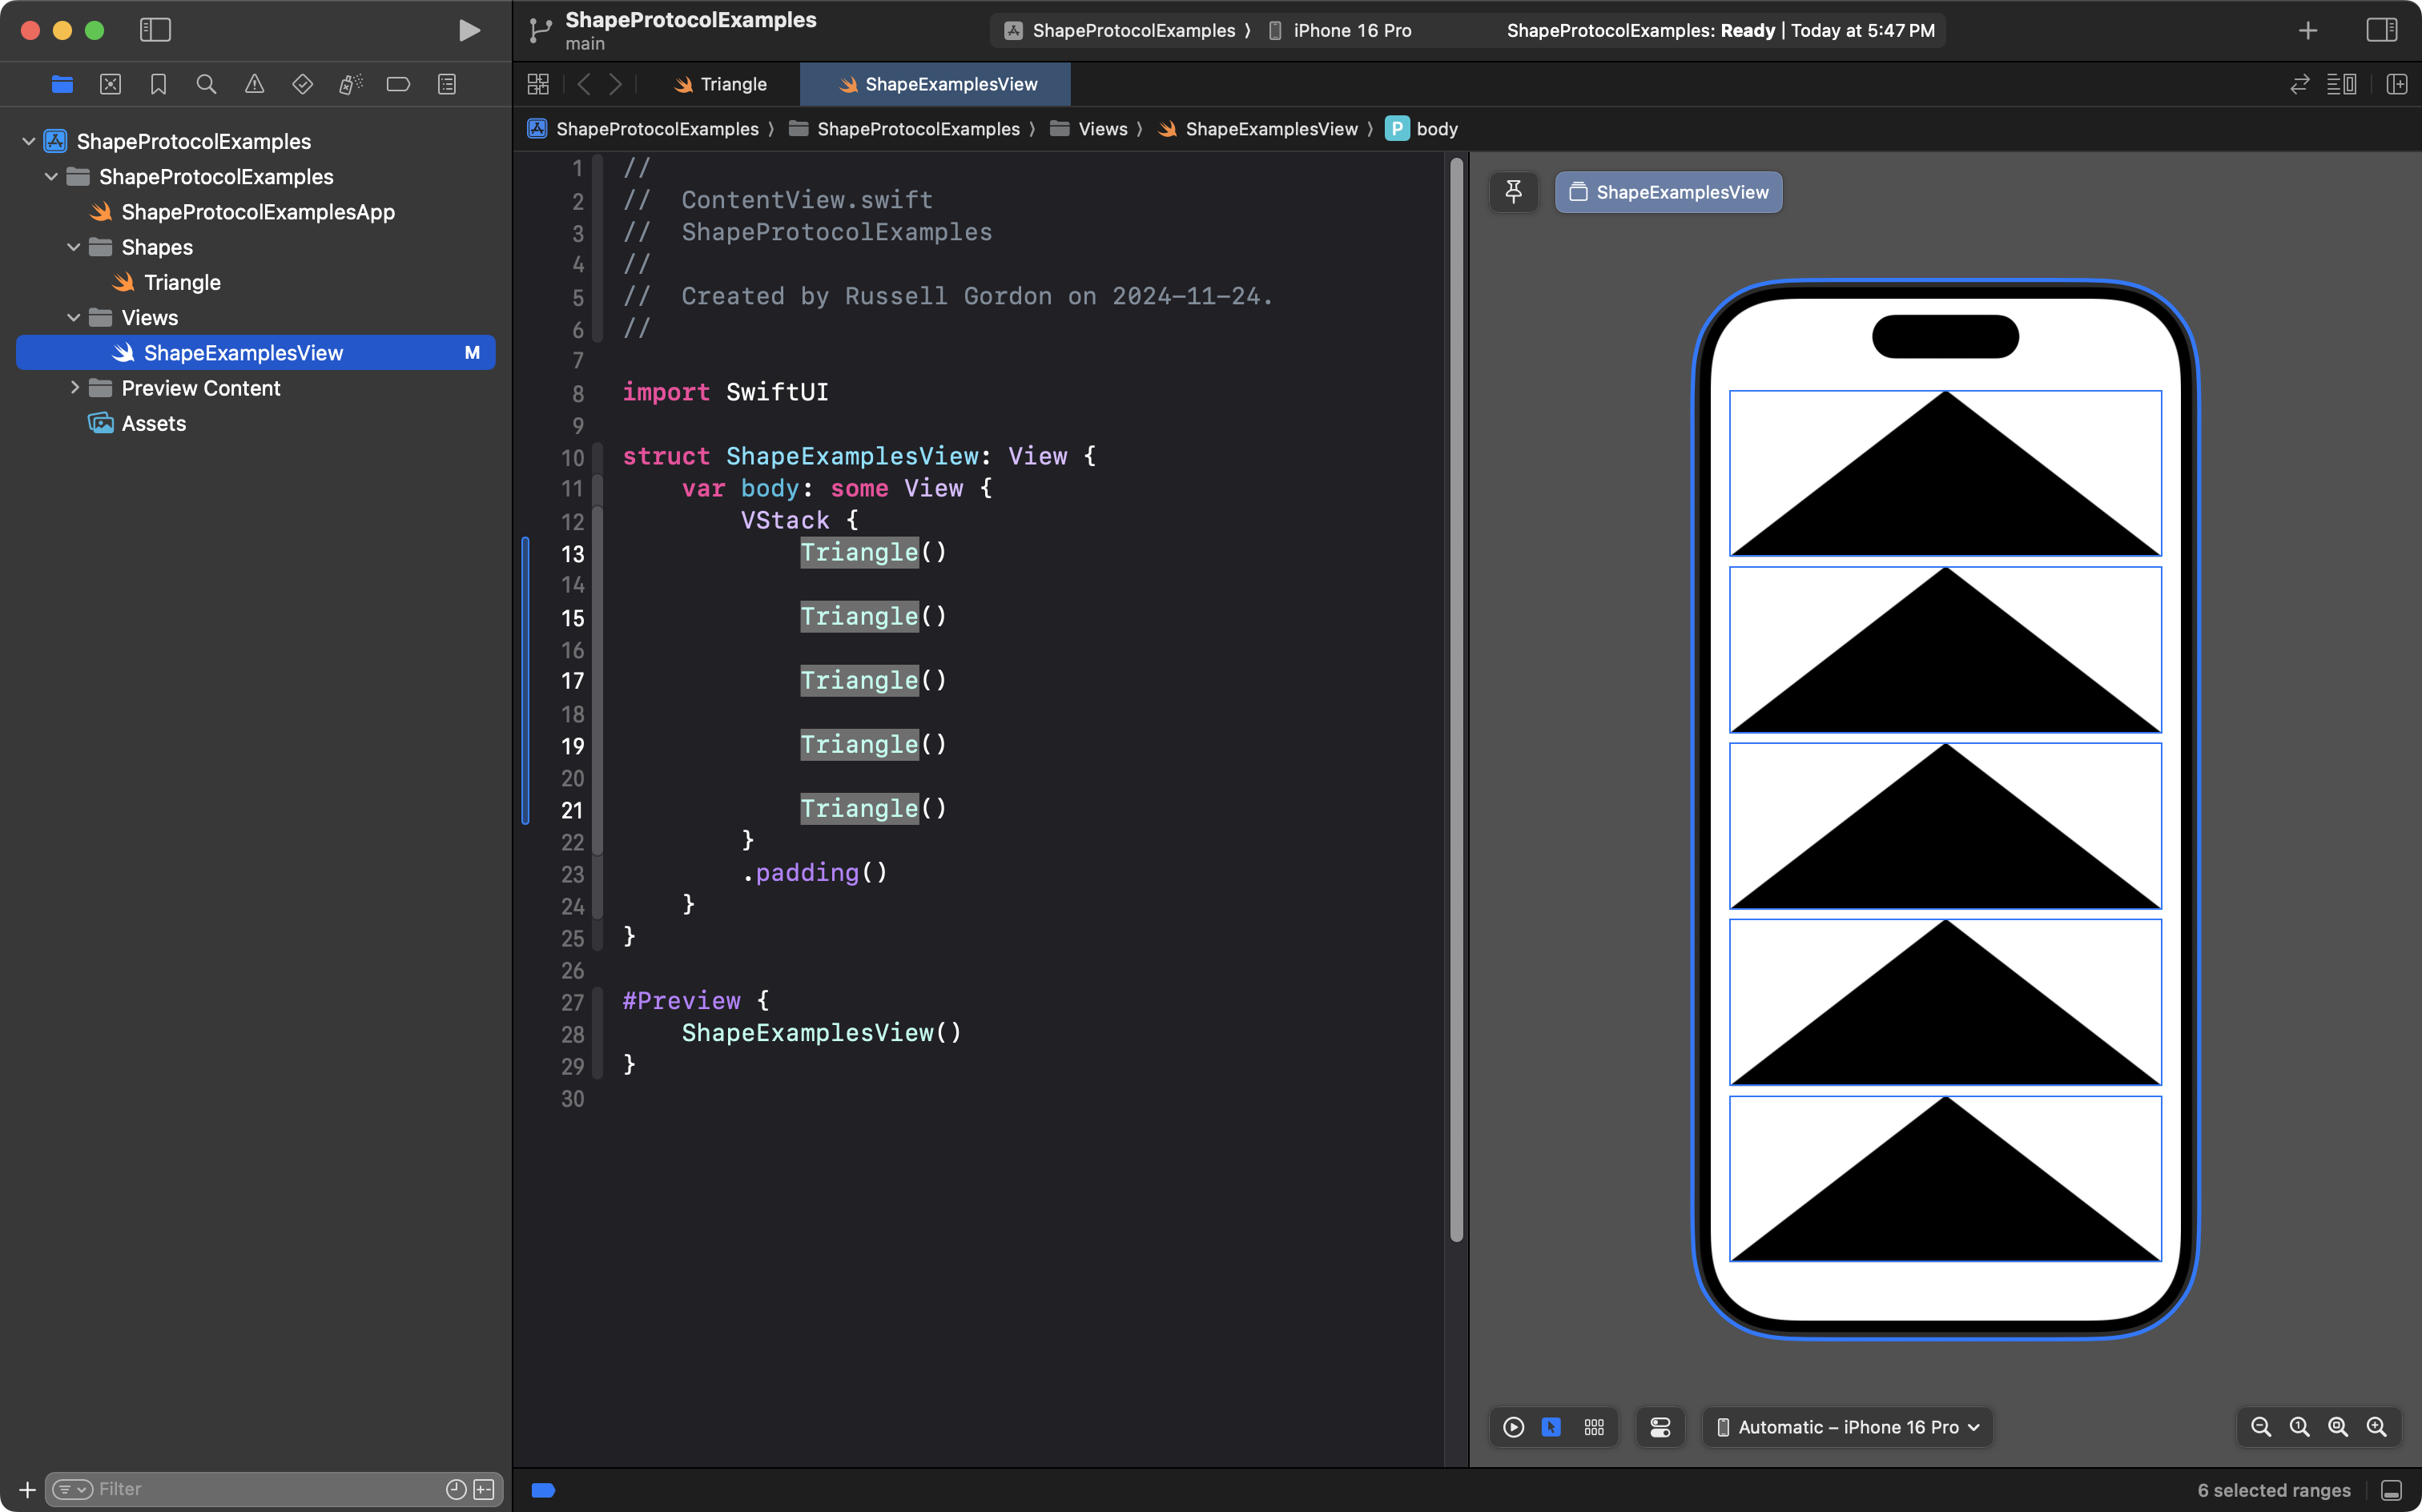Click the variants grid icon in preview
This screenshot has width=2422, height=1512.
[x=1594, y=1427]
